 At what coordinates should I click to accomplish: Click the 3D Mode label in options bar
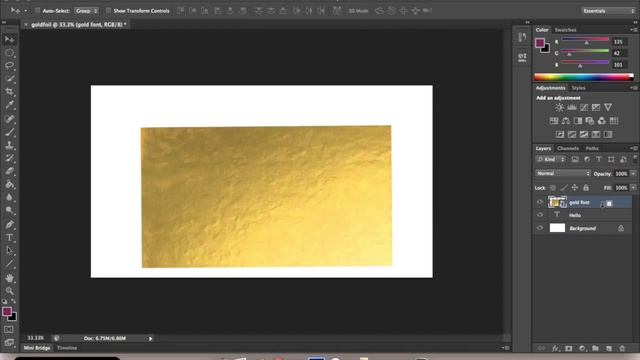coord(358,11)
